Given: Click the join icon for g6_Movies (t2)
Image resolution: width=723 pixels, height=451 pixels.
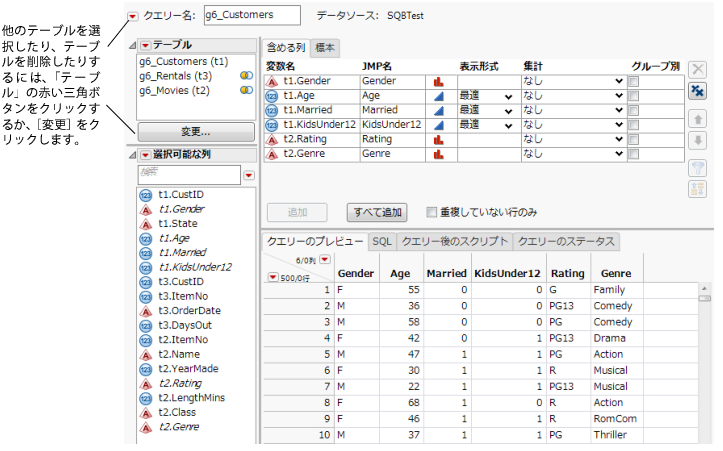Looking at the screenshot, I should click(246, 90).
